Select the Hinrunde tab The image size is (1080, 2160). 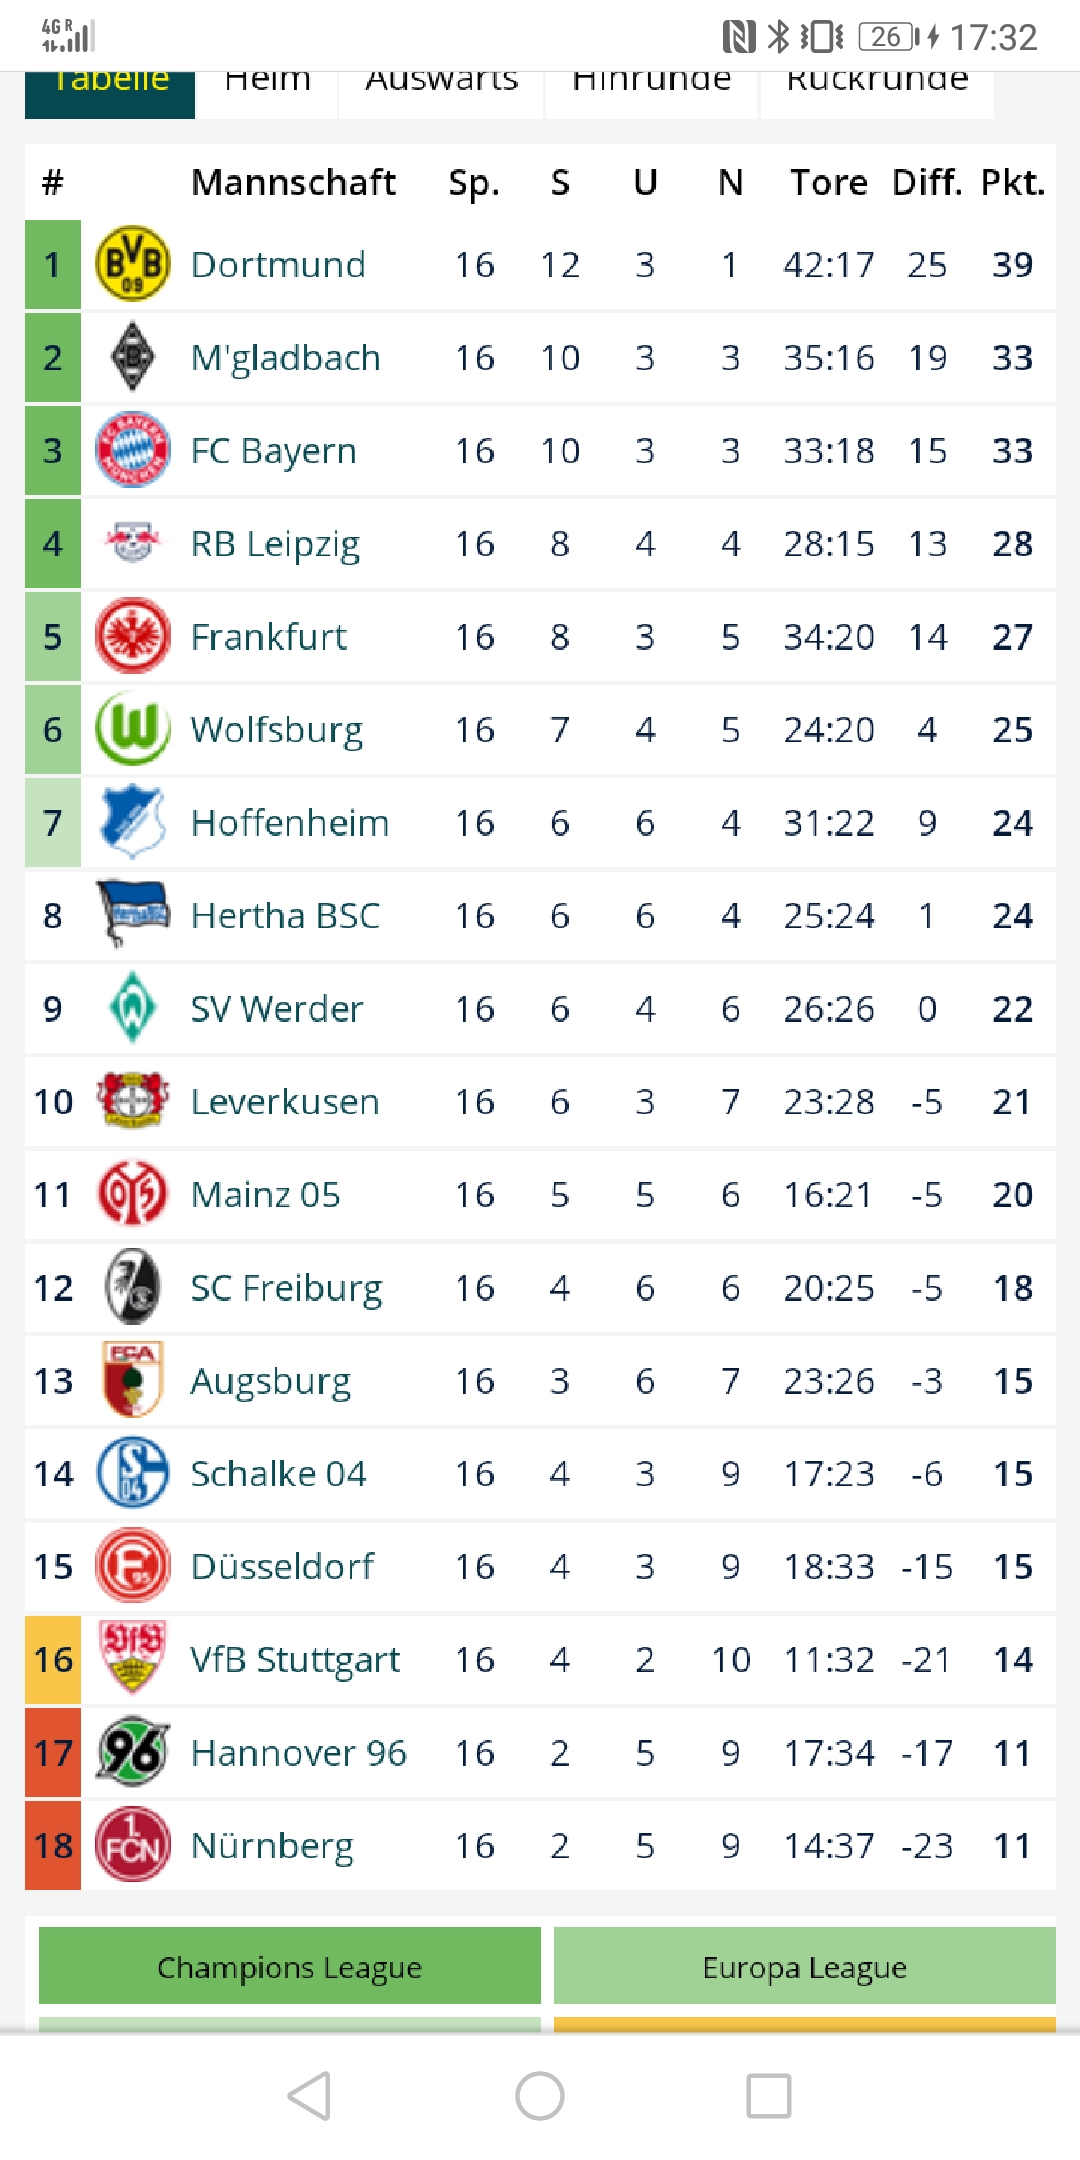tap(651, 84)
